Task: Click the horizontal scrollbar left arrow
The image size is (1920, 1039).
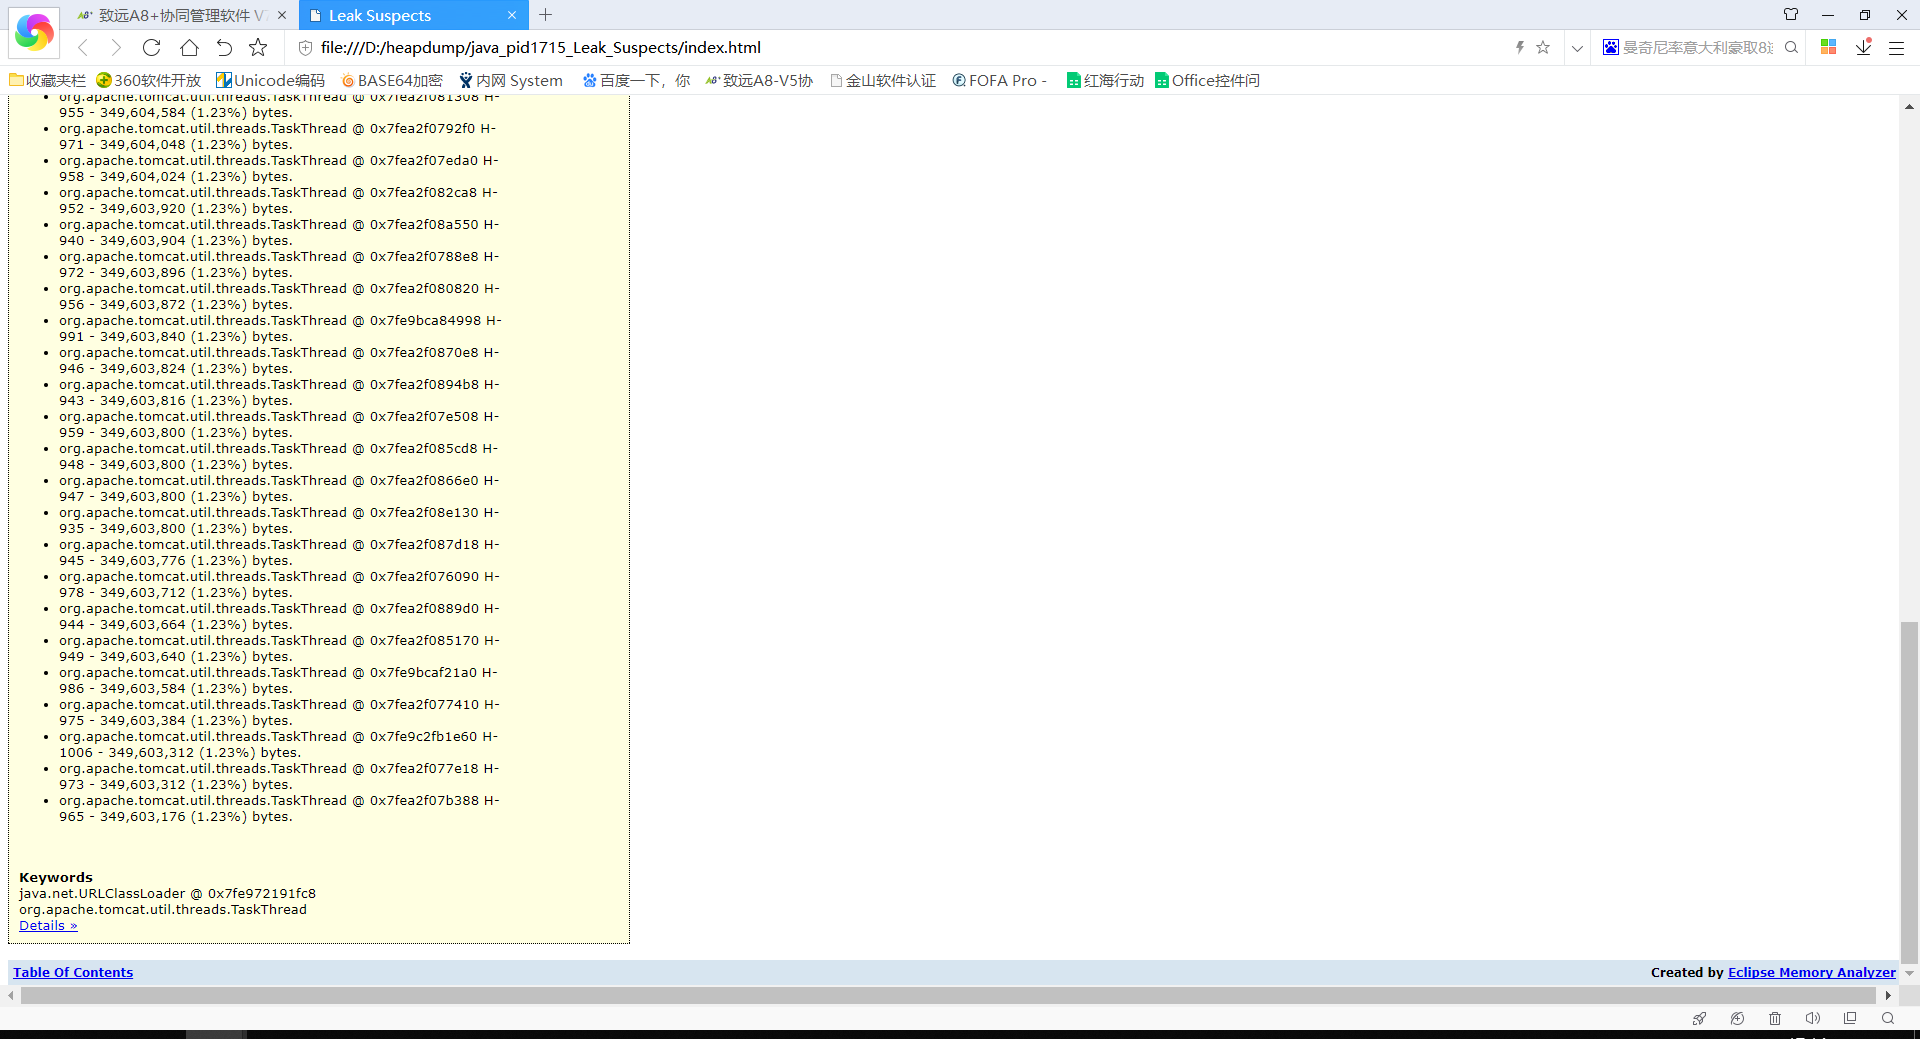Action: click(11, 995)
